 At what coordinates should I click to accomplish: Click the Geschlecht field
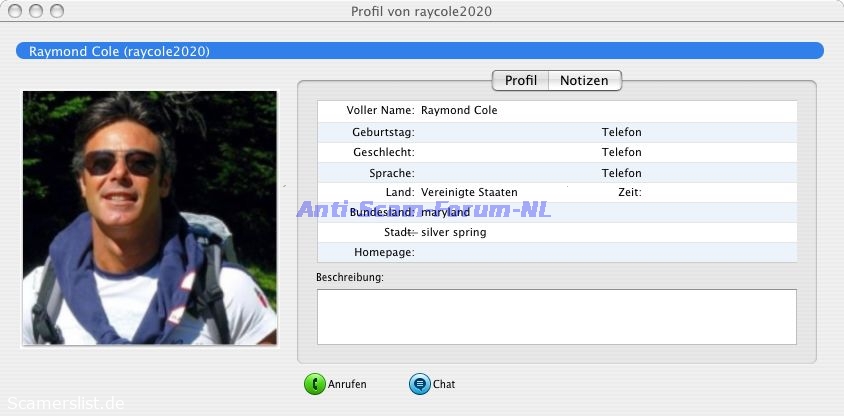point(500,152)
